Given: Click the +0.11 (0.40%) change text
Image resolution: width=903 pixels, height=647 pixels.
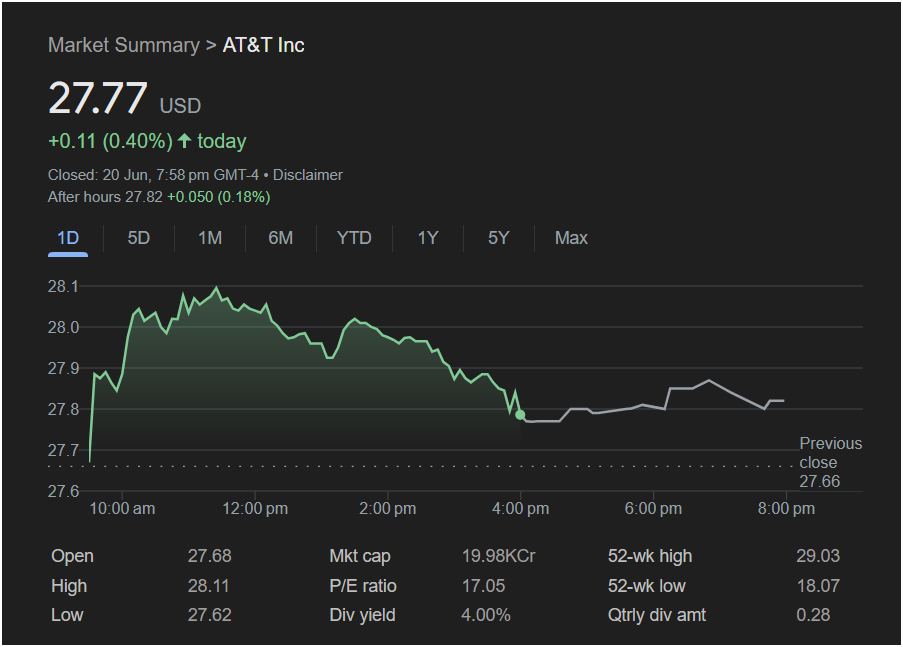Looking at the screenshot, I should pyautogui.click(x=110, y=141).
